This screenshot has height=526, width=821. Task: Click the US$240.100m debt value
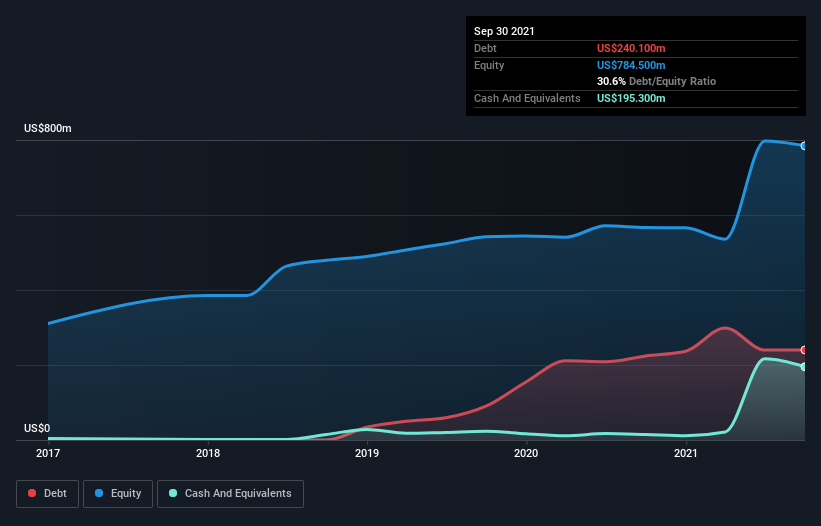[631, 48]
